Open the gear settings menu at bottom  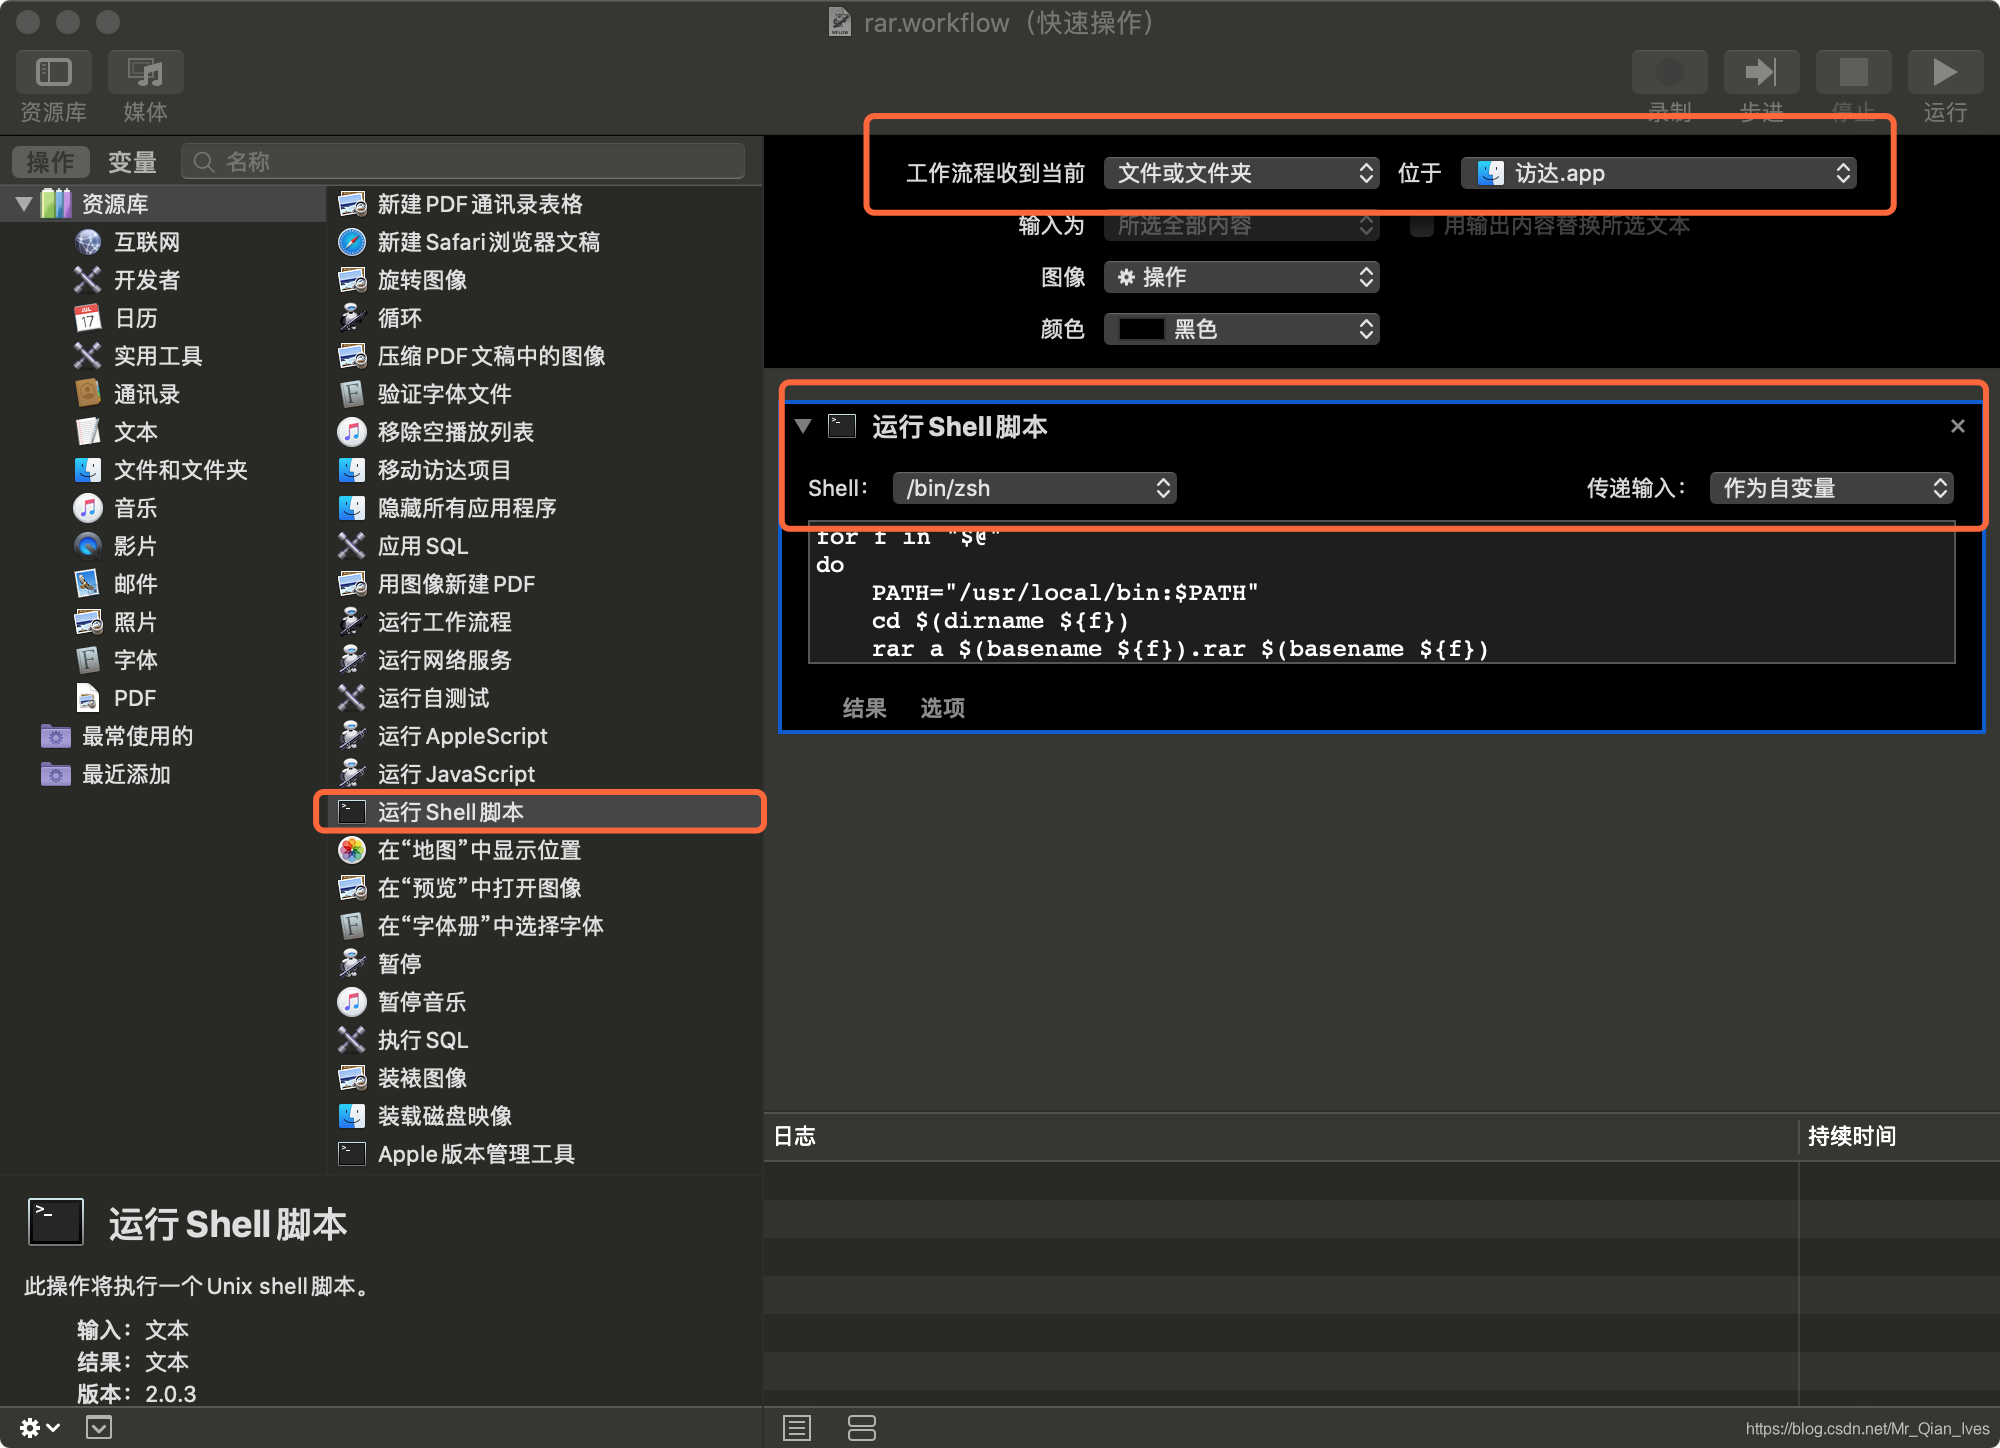point(40,1428)
